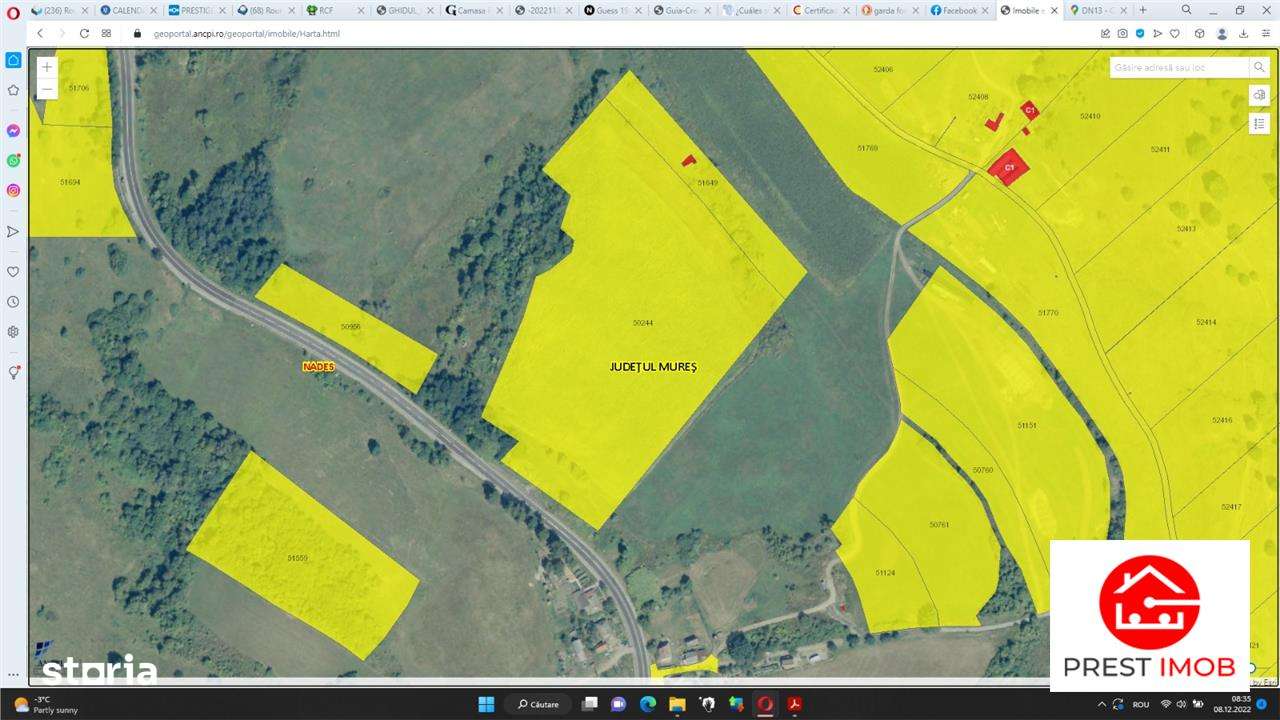Select the snapshot camera tool in the browser toolbar

(1122, 33)
